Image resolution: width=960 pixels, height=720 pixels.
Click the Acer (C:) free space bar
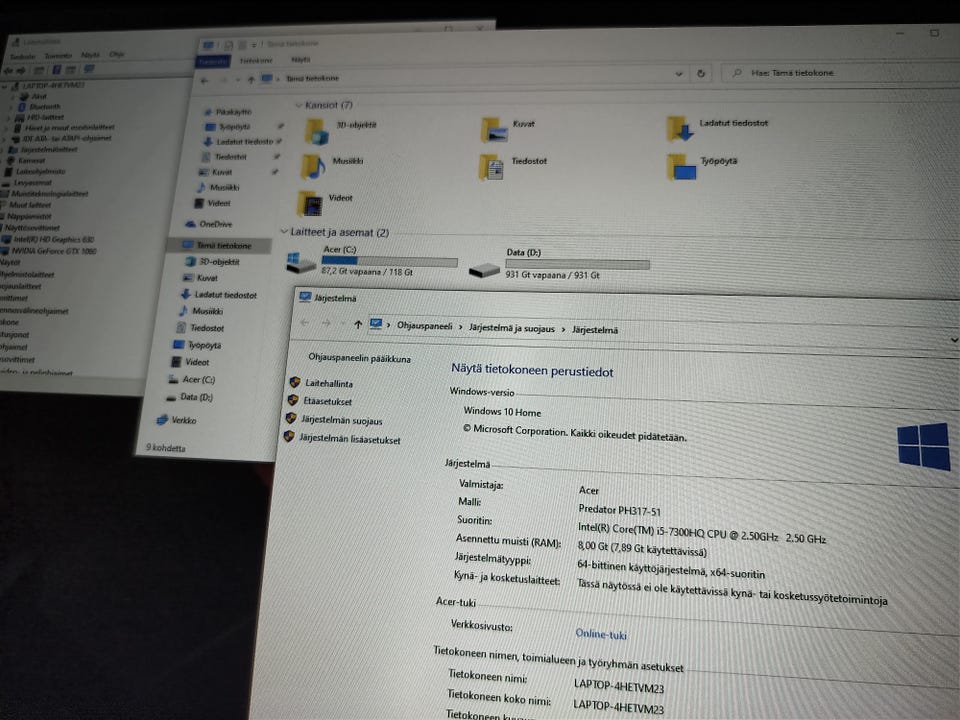389,261
